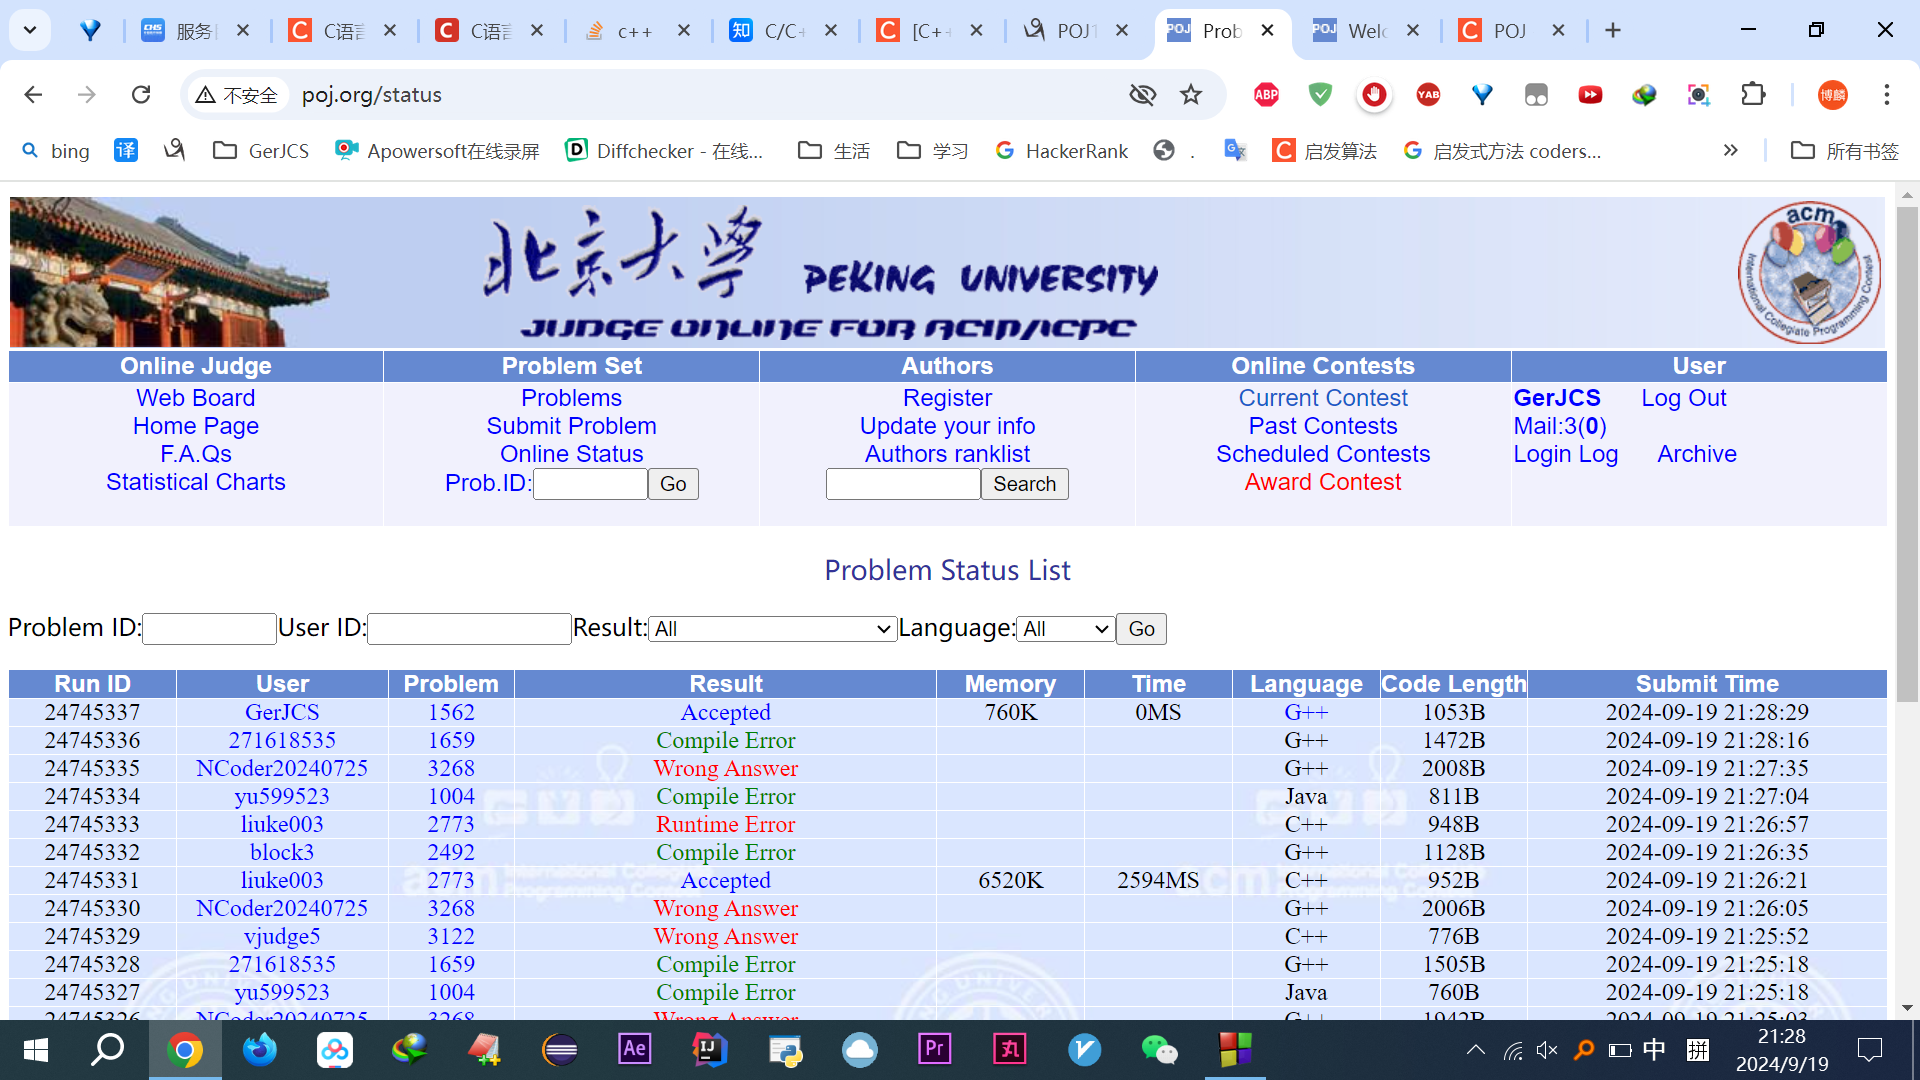Open the Google Translate bookmark icon
1920x1080 pixels.
coord(1235,150)
